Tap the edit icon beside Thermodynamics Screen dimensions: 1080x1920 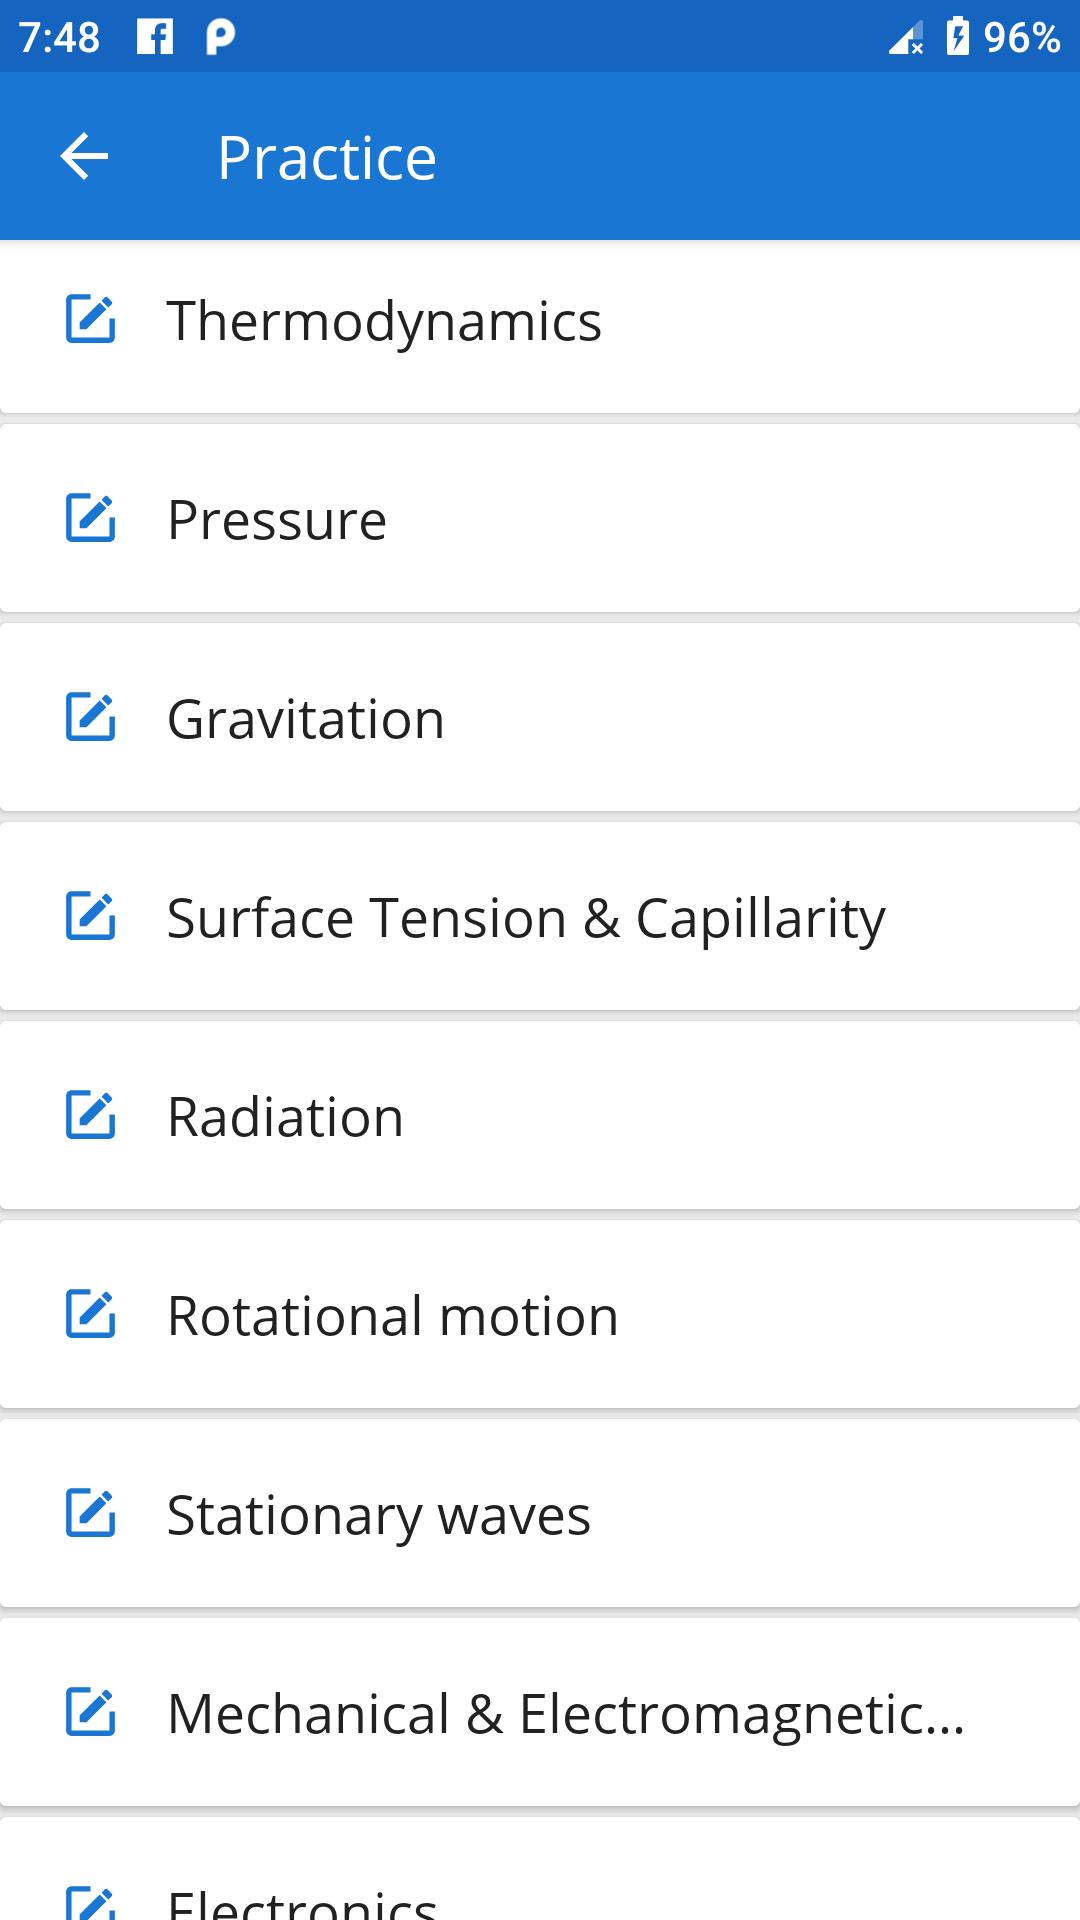pyautogui.click(x=91, y=320)
